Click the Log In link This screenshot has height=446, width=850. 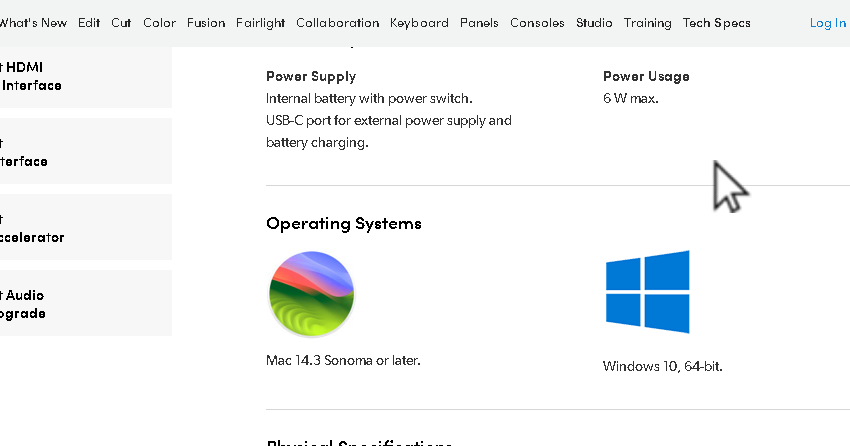[x=827, y=23]
